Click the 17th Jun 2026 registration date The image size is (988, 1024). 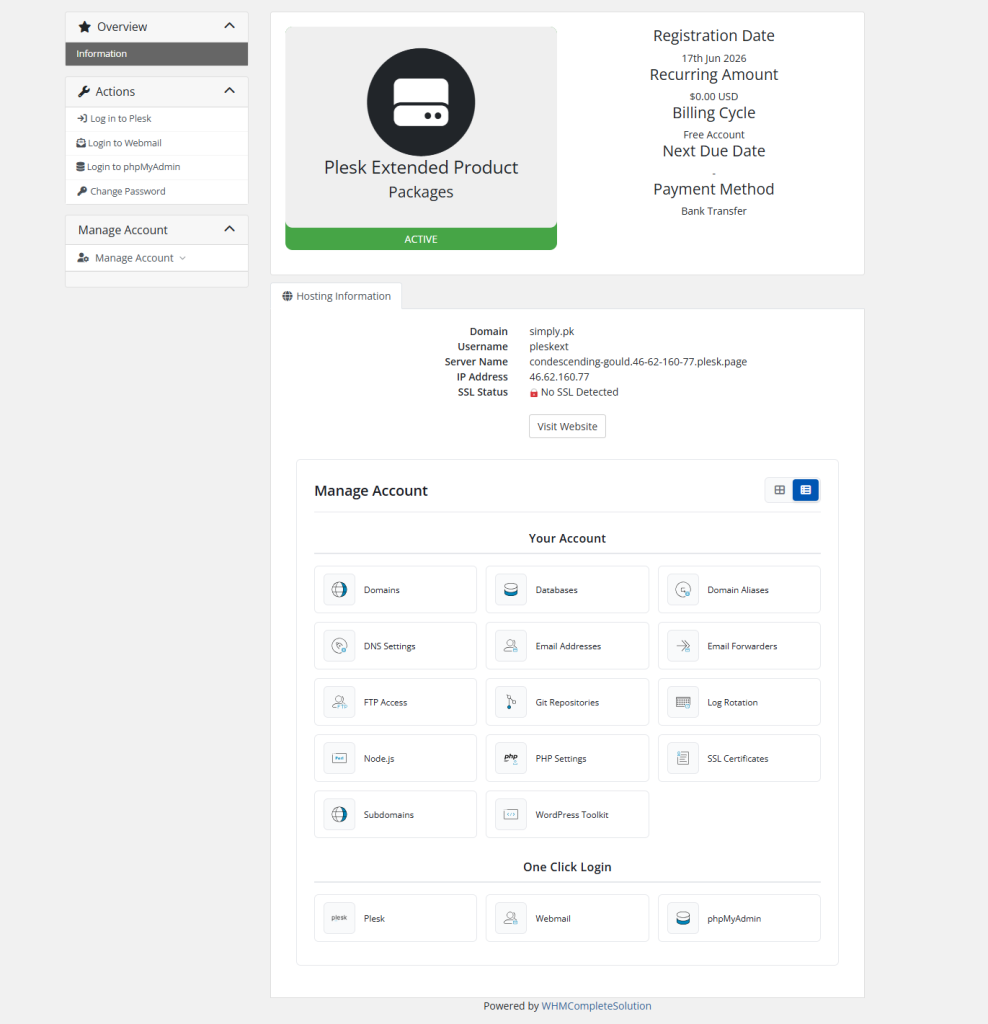click(x=714, y=58)
